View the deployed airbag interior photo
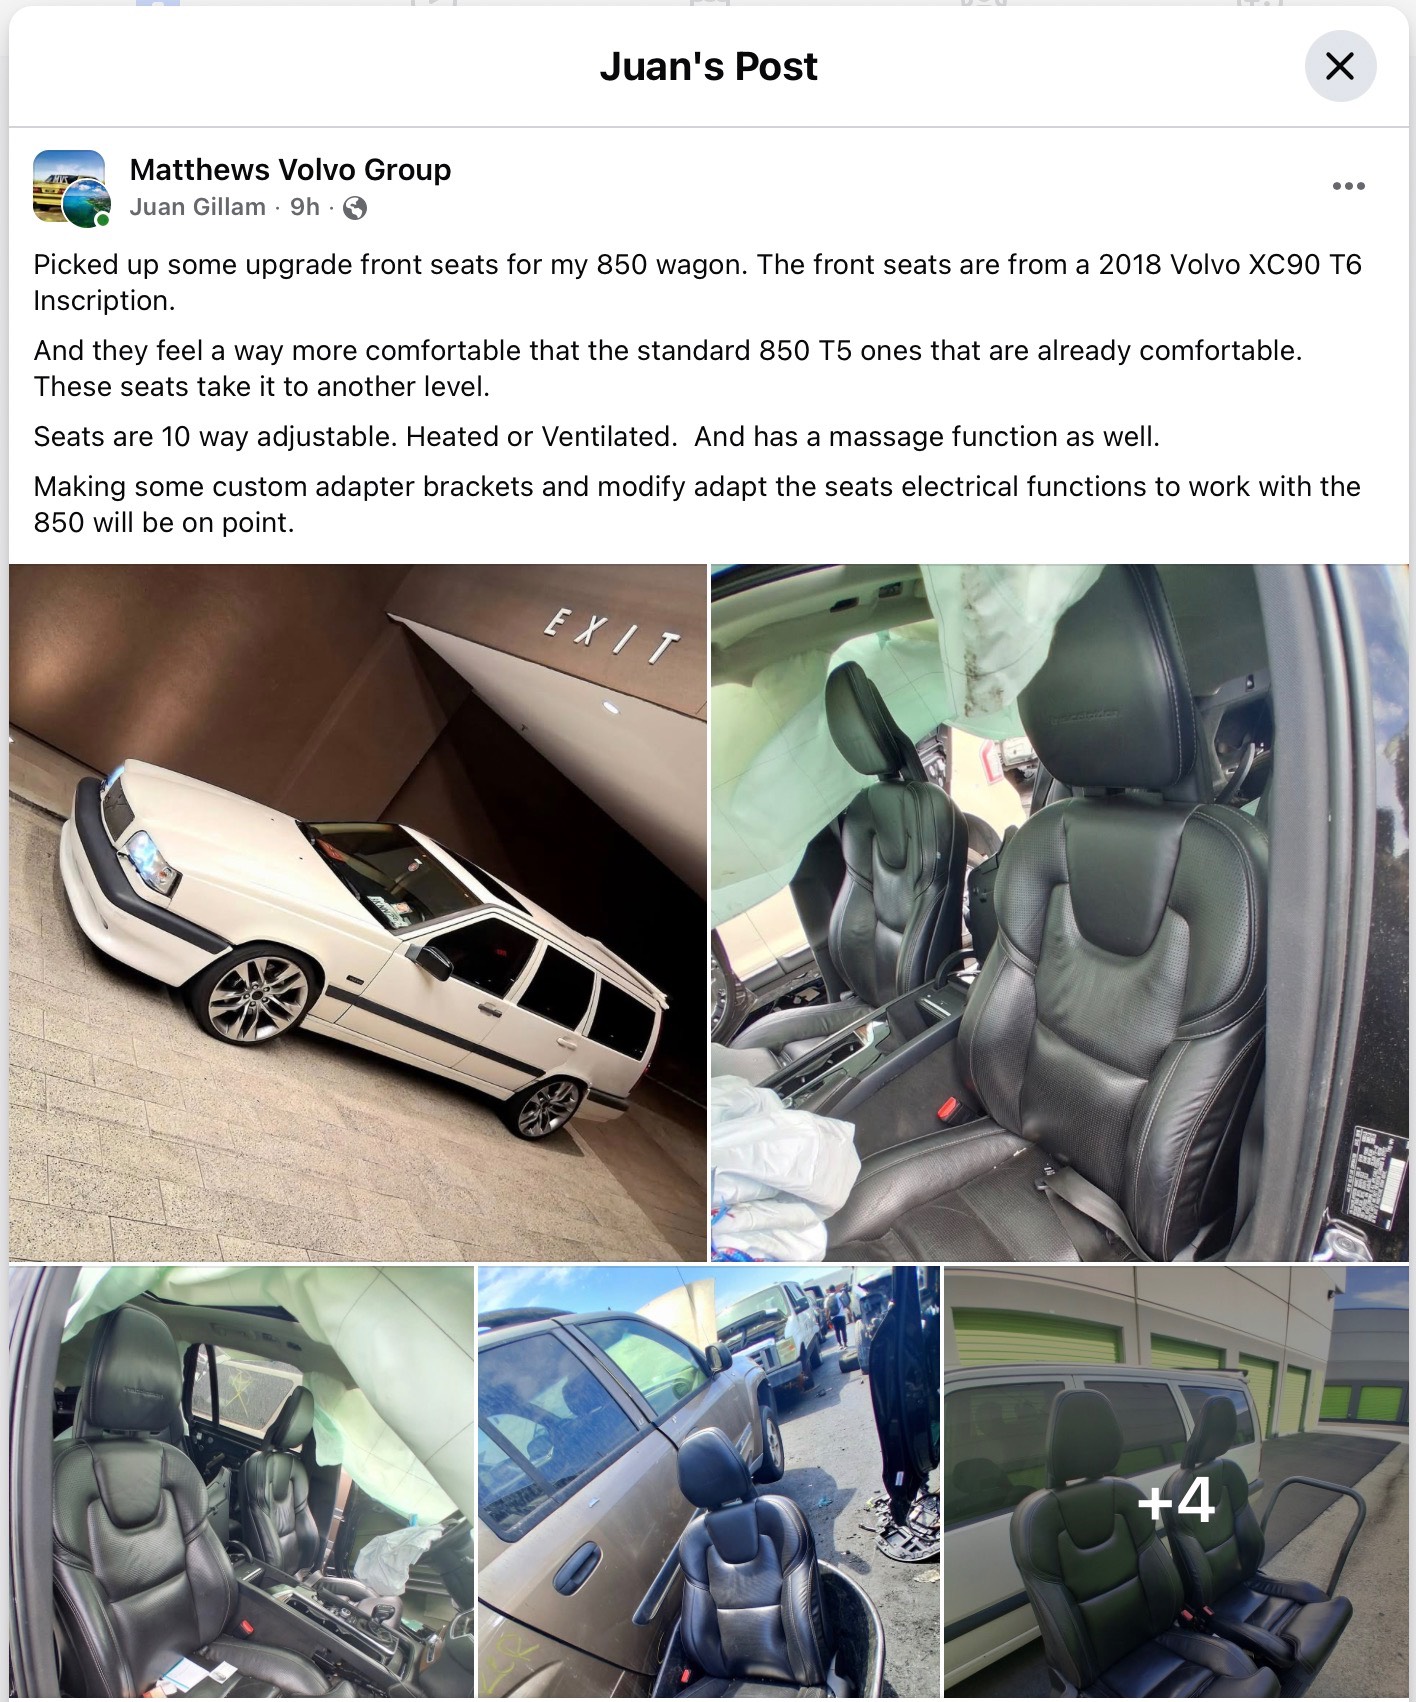1416x1702 pixels. point(242,1482)
